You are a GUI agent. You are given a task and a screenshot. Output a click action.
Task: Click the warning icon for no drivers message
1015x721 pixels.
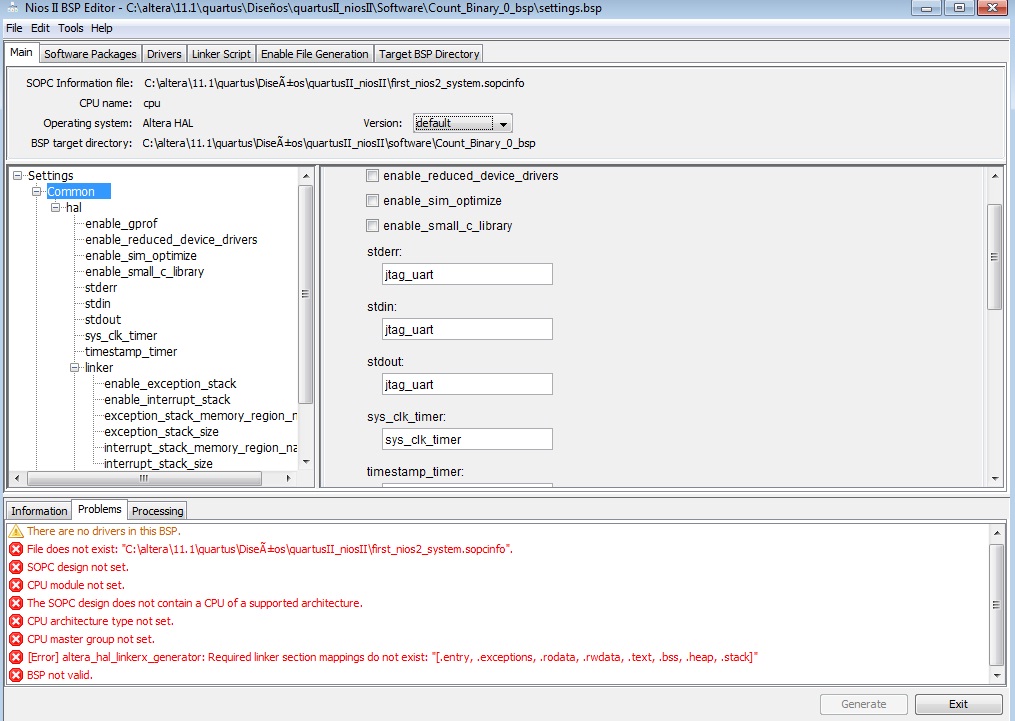[16, 532]
